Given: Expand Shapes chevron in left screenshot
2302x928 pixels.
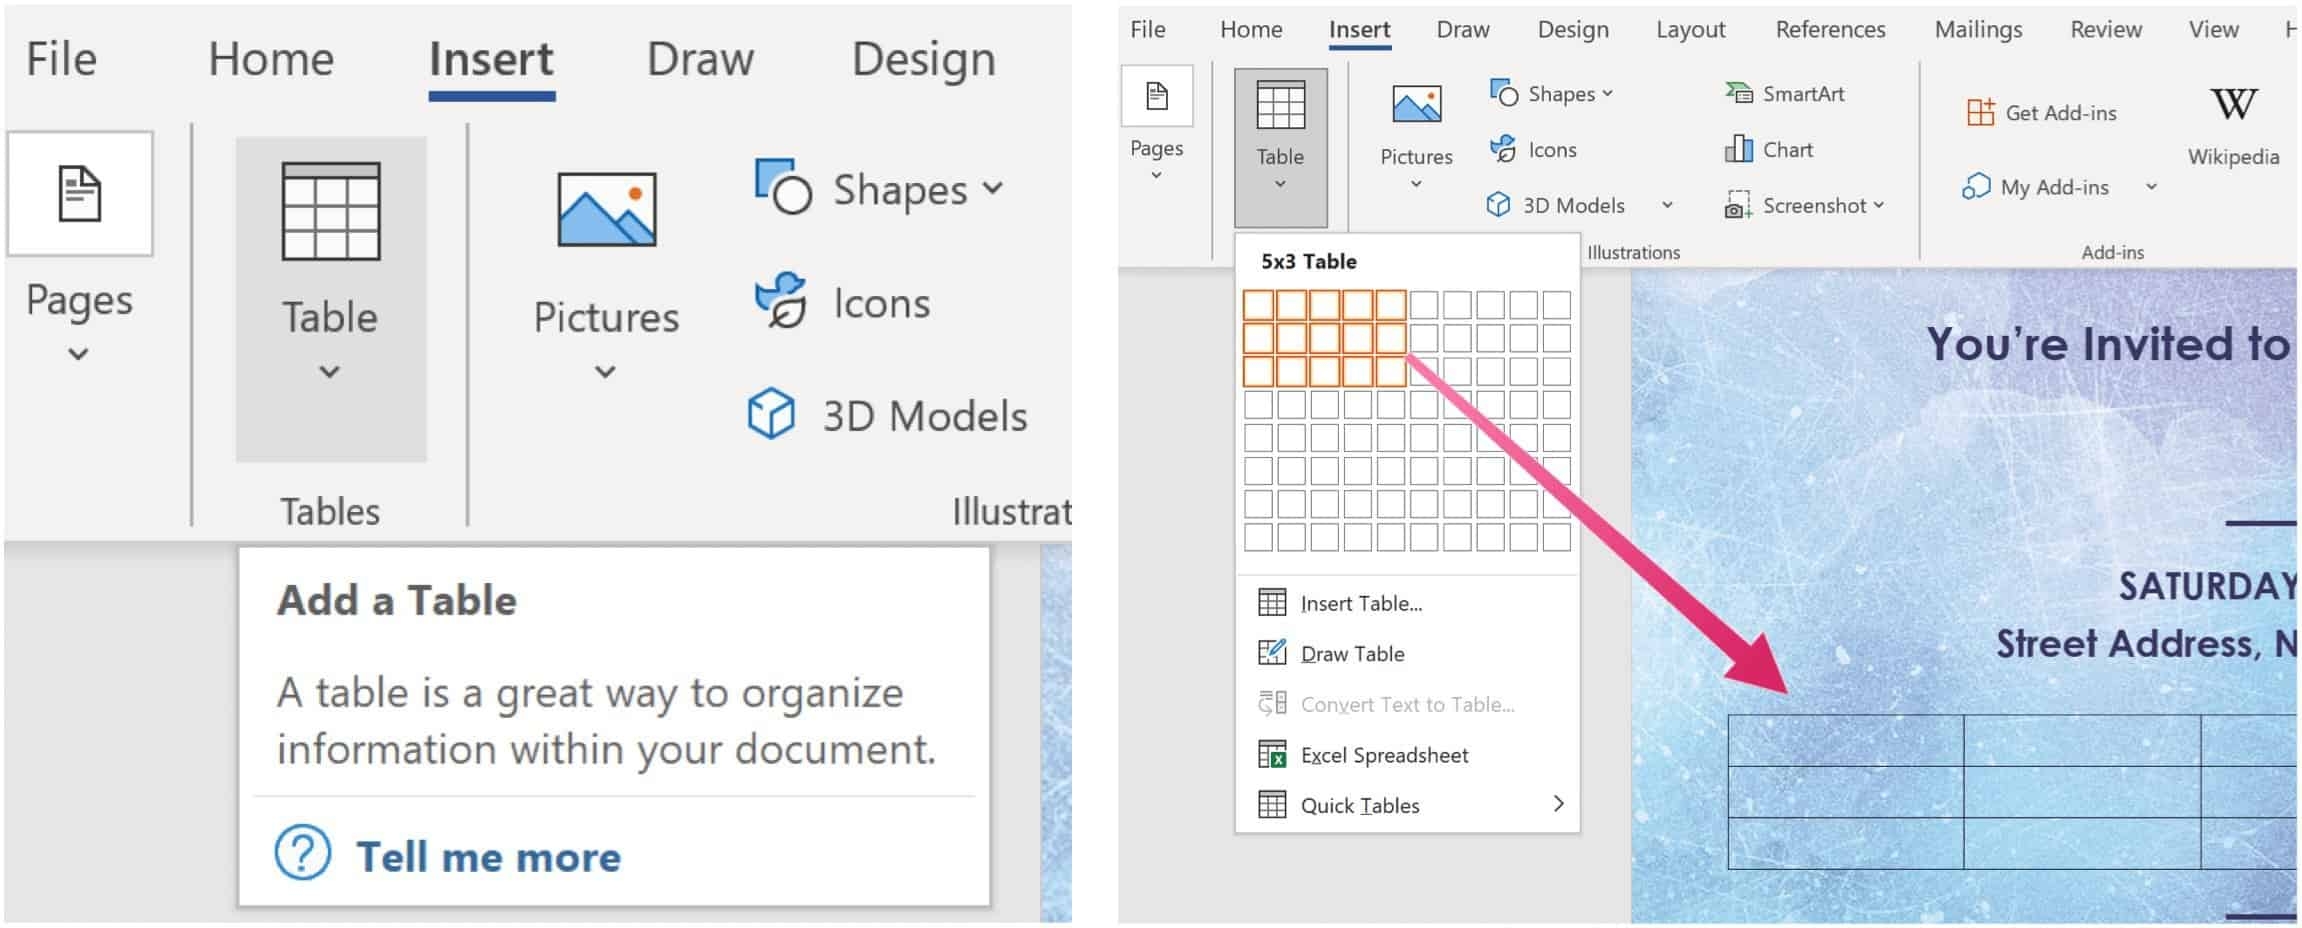Looking at the screenshot, I should coord(992,187).
